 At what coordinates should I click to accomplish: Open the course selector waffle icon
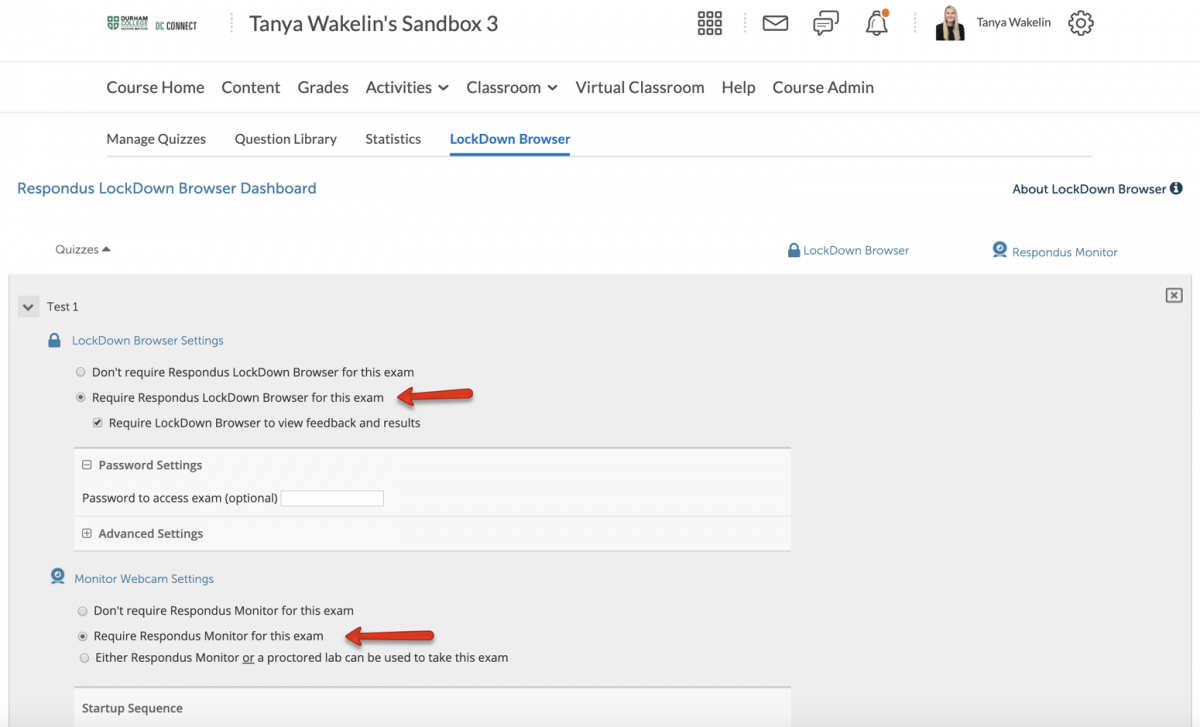pos(709,24)
